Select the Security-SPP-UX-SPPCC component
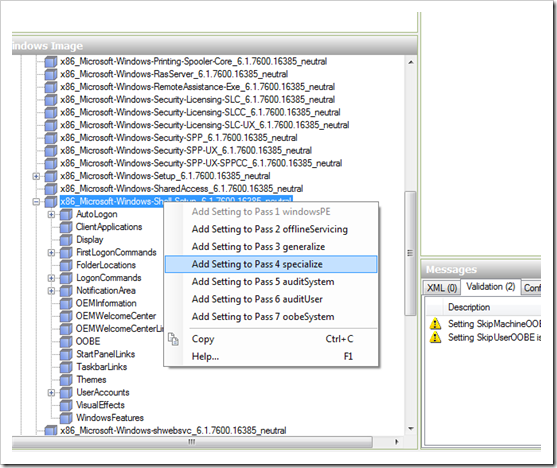The image size is (557, 468). coord(201,163)
